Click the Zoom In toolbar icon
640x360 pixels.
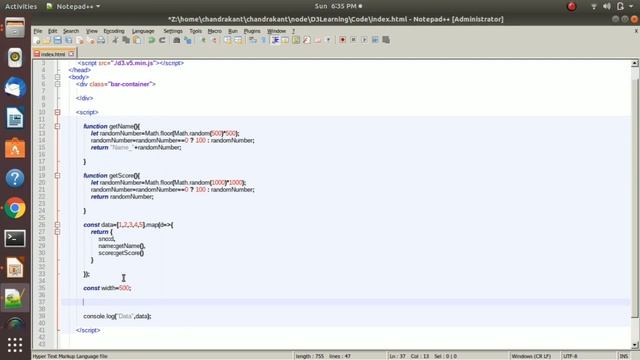click(203, 40)
